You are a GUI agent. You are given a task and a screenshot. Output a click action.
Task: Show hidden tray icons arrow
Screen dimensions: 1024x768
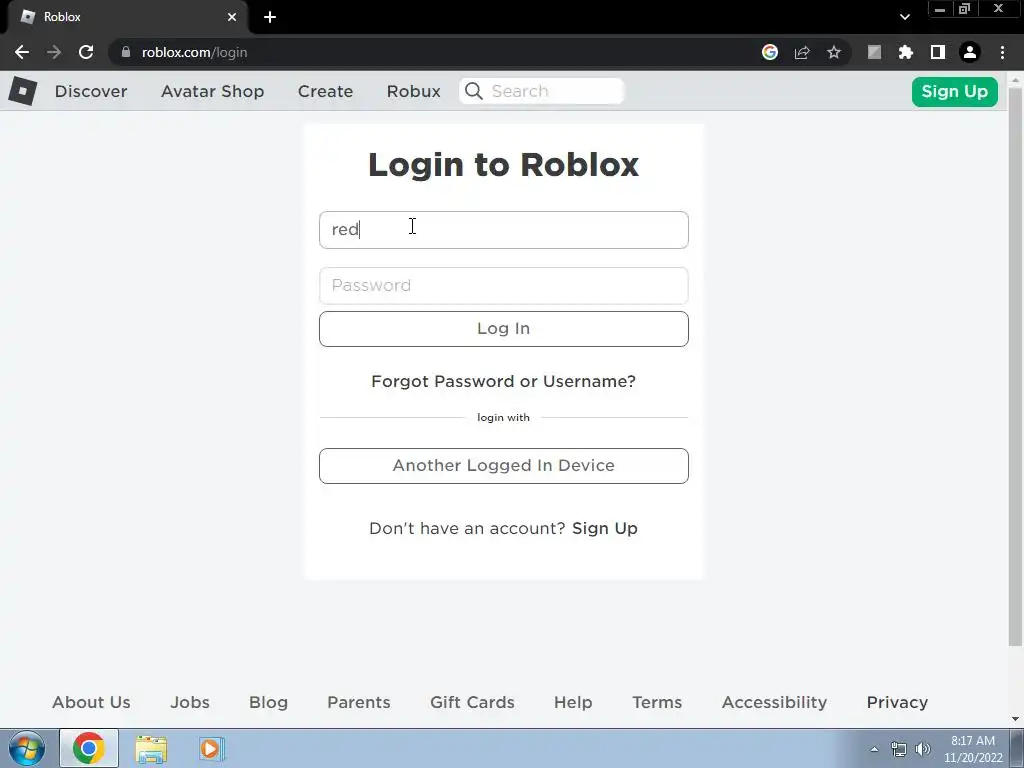(x=874, y=749)
